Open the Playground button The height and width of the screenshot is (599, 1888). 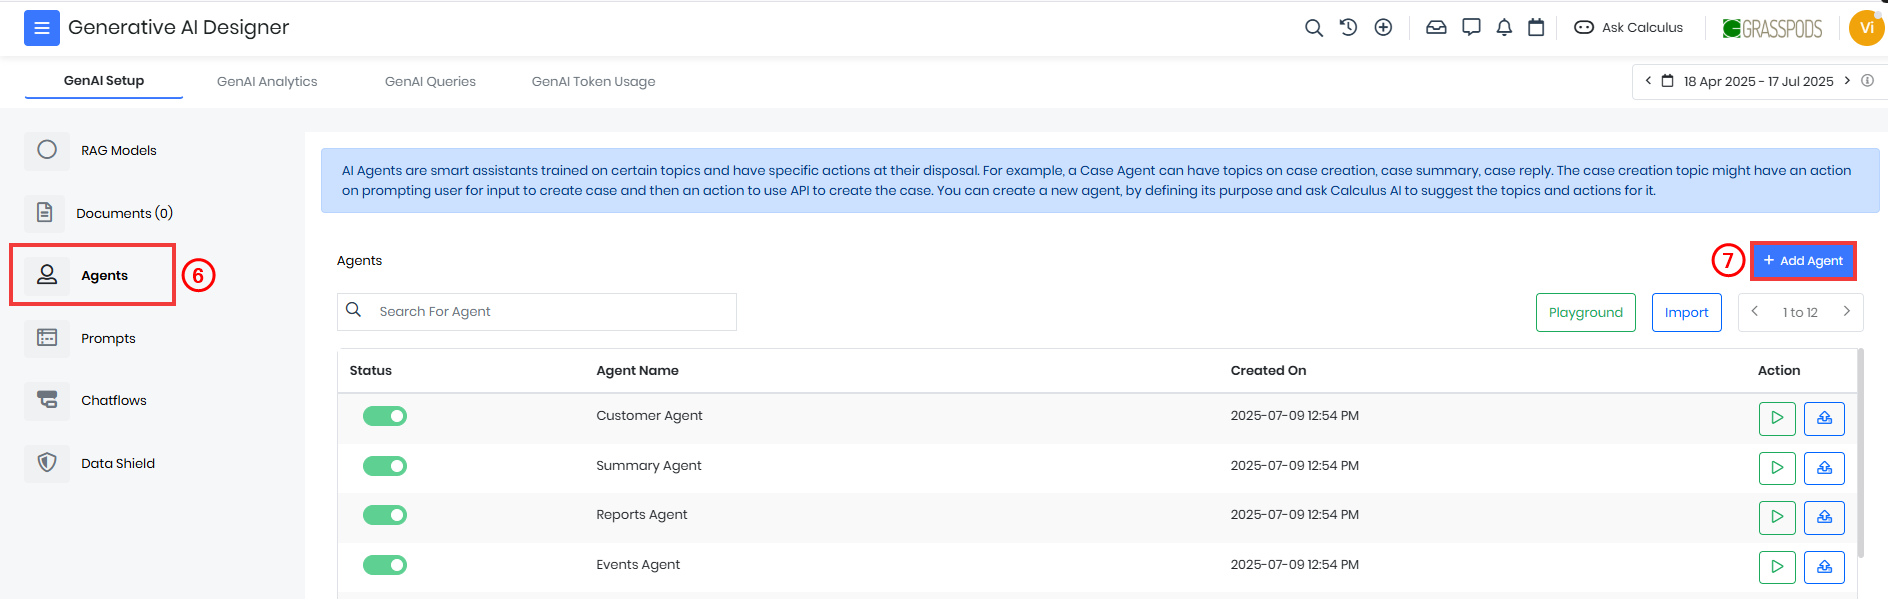click(x=1586, y=312)
